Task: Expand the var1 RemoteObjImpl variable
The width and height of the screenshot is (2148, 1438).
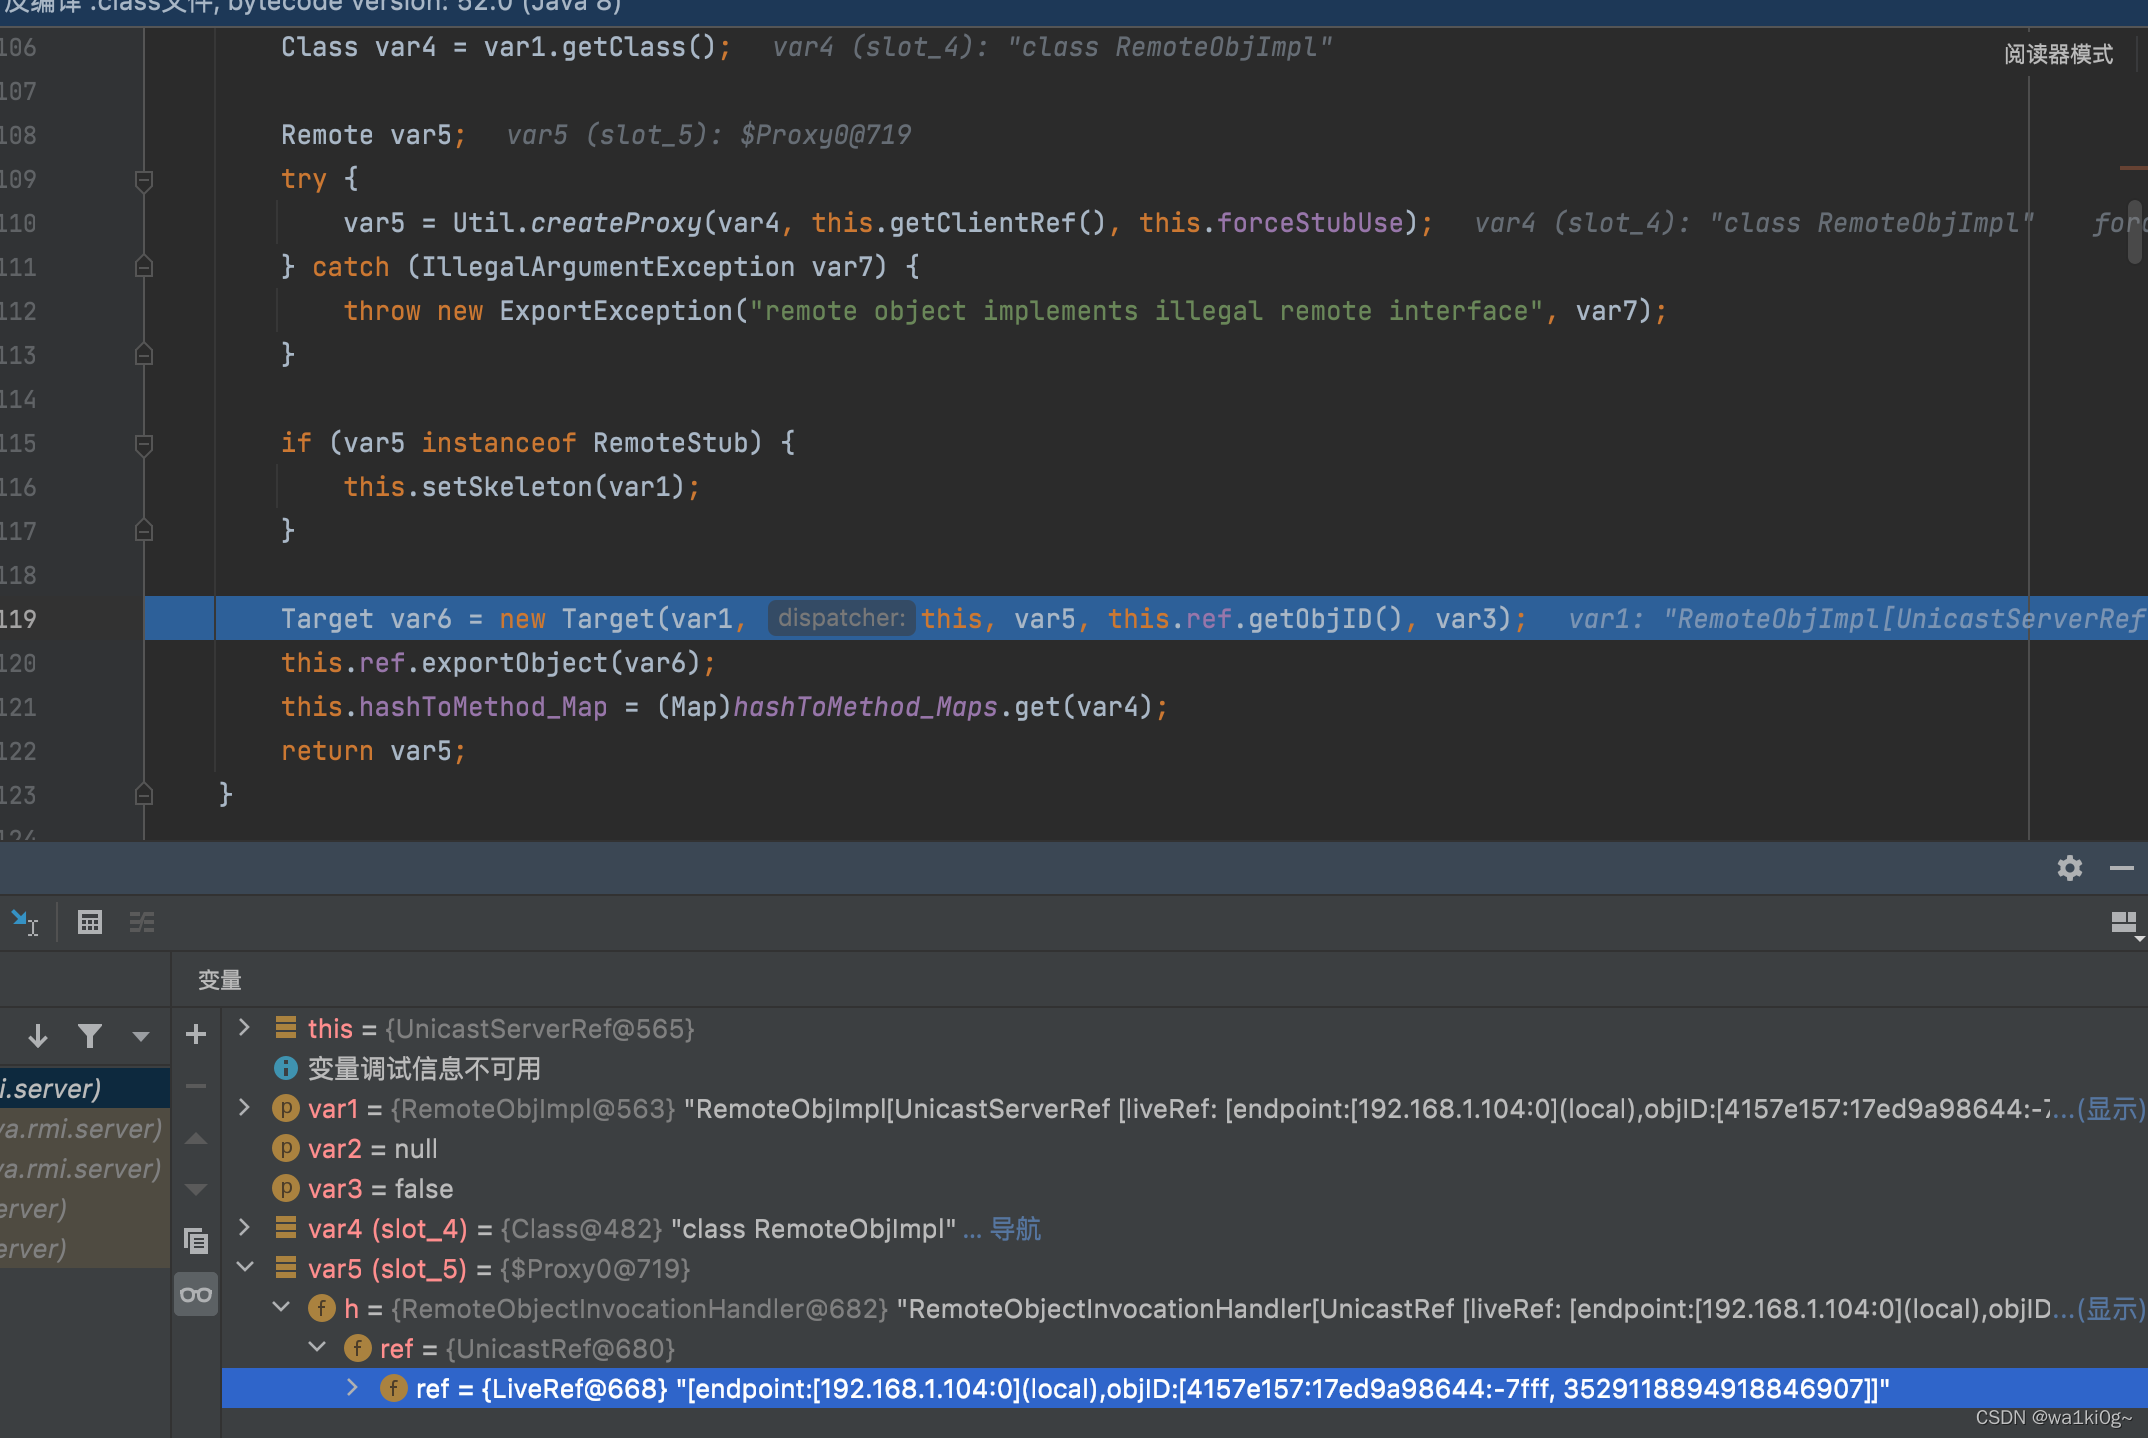Action: [244, 1107]
